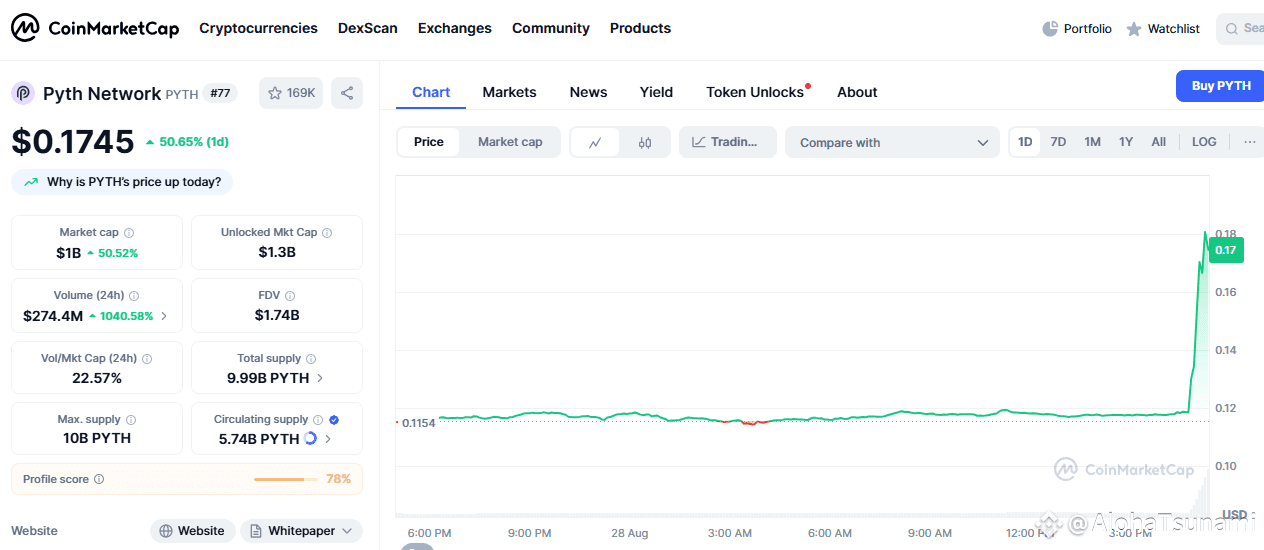
Task: Open Why is PYTH's price up today
Action: [x=122, y=182]
